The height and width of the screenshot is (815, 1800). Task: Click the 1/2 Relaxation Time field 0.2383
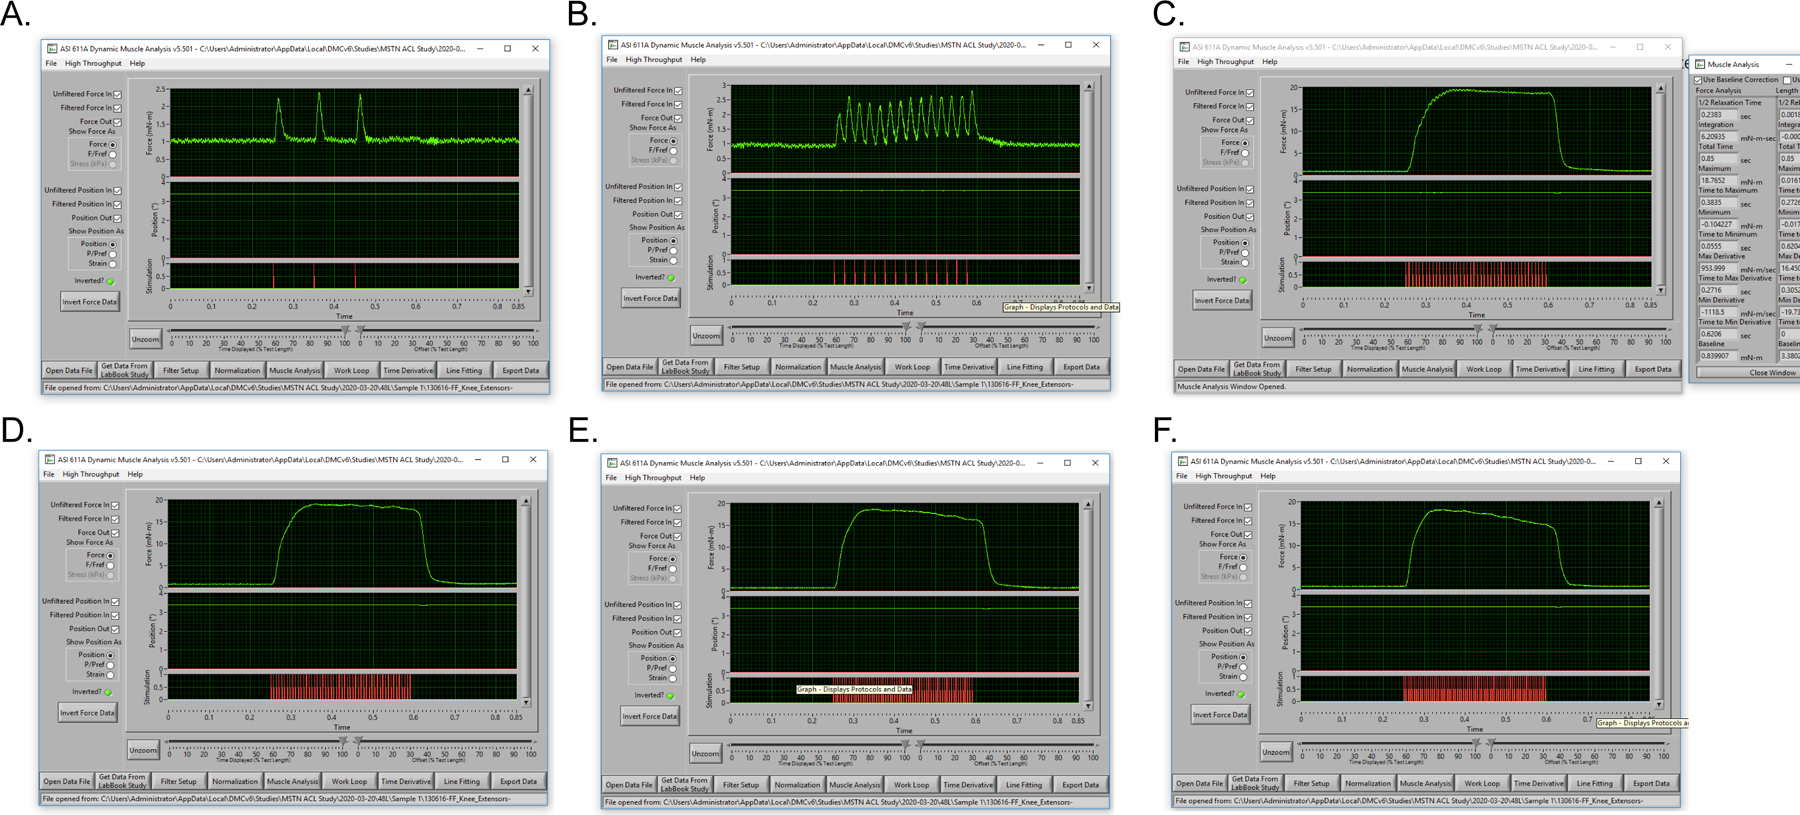click(x=1718, y=115)
